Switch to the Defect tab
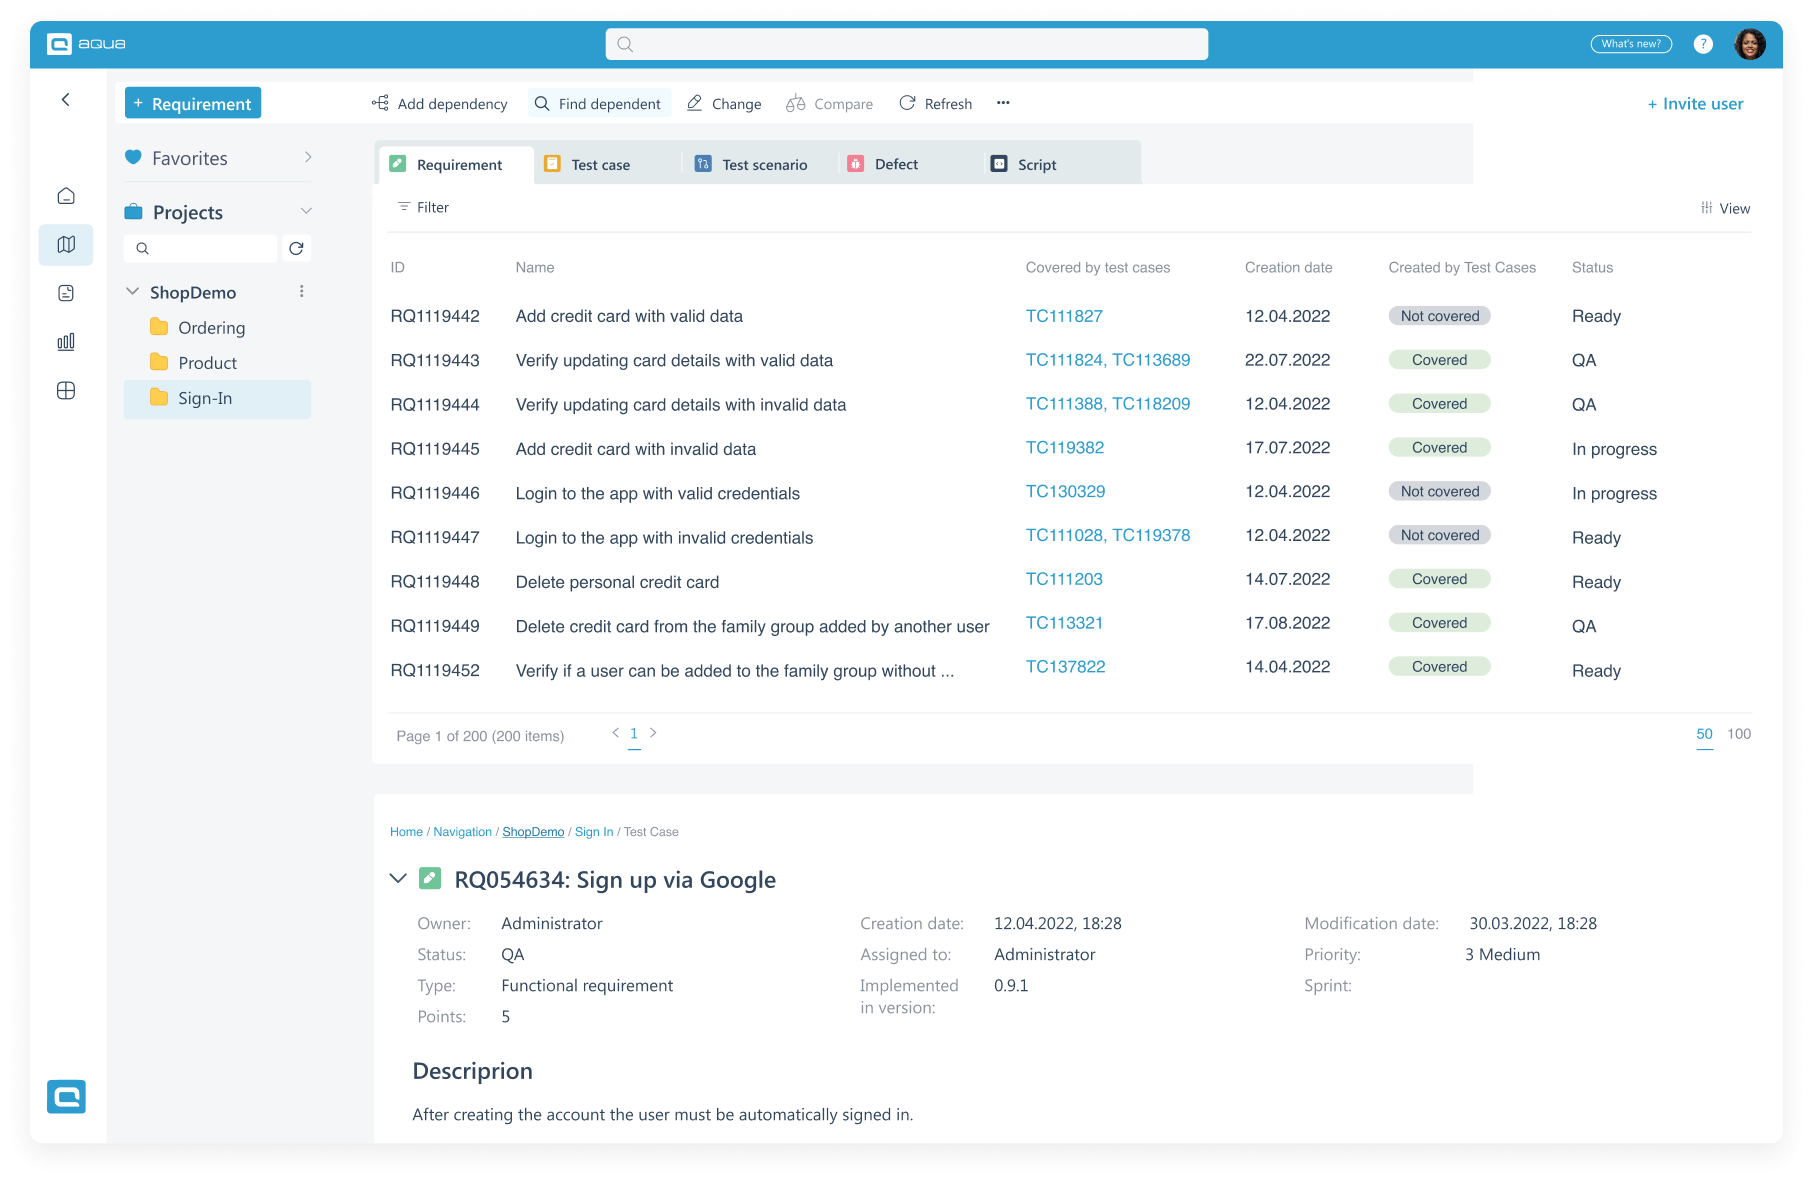 click(x=895, y=165)
